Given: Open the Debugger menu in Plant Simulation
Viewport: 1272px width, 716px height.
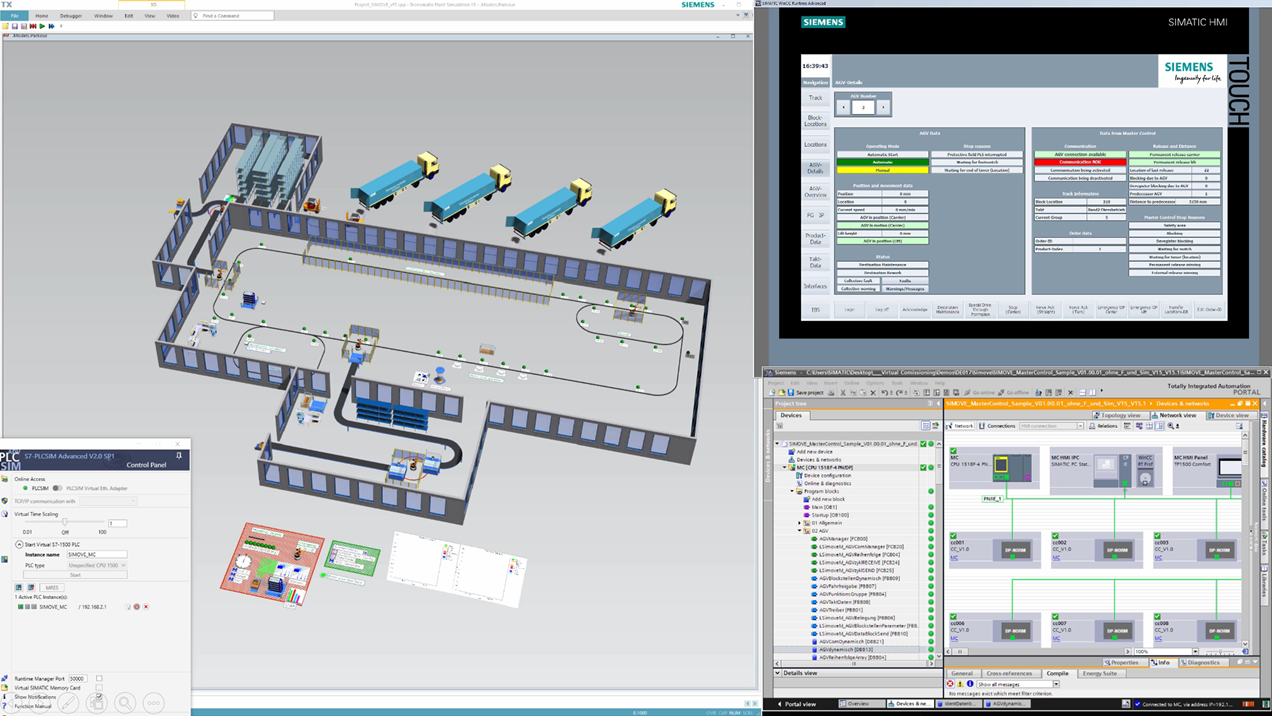Looking at the screenshot, I should click(x=71, y=16).
